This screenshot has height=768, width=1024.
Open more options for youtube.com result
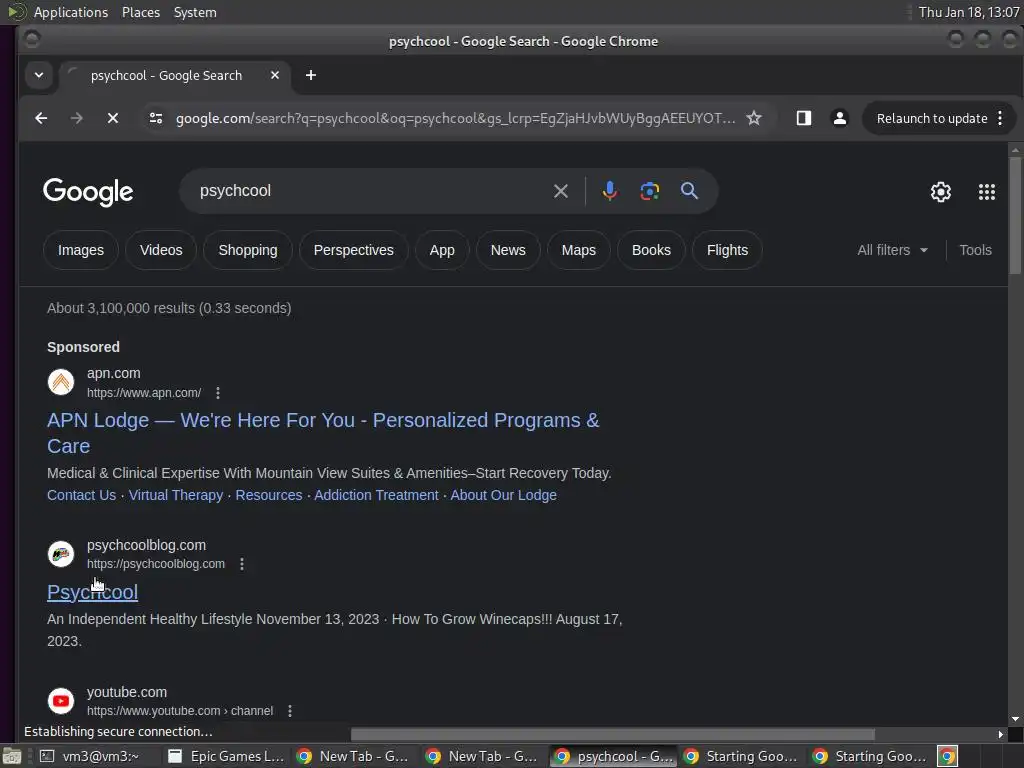290,711
